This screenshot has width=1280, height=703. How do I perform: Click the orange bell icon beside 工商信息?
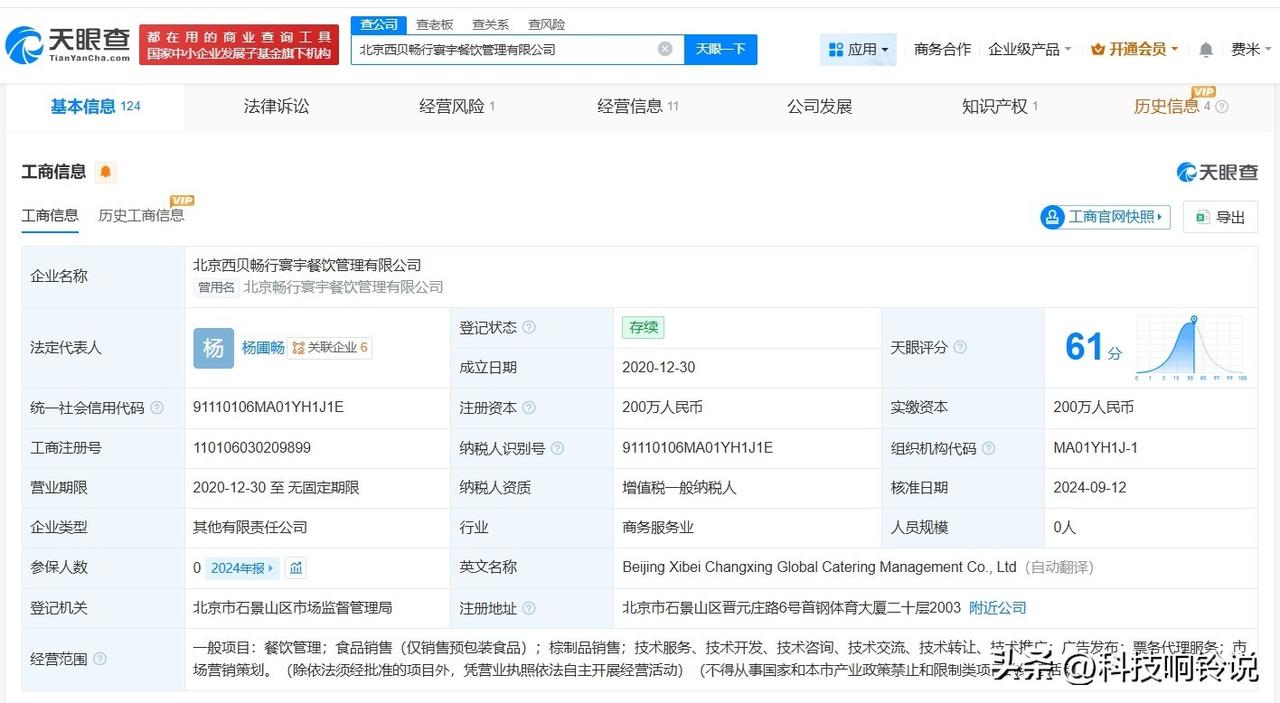(105, 172)
